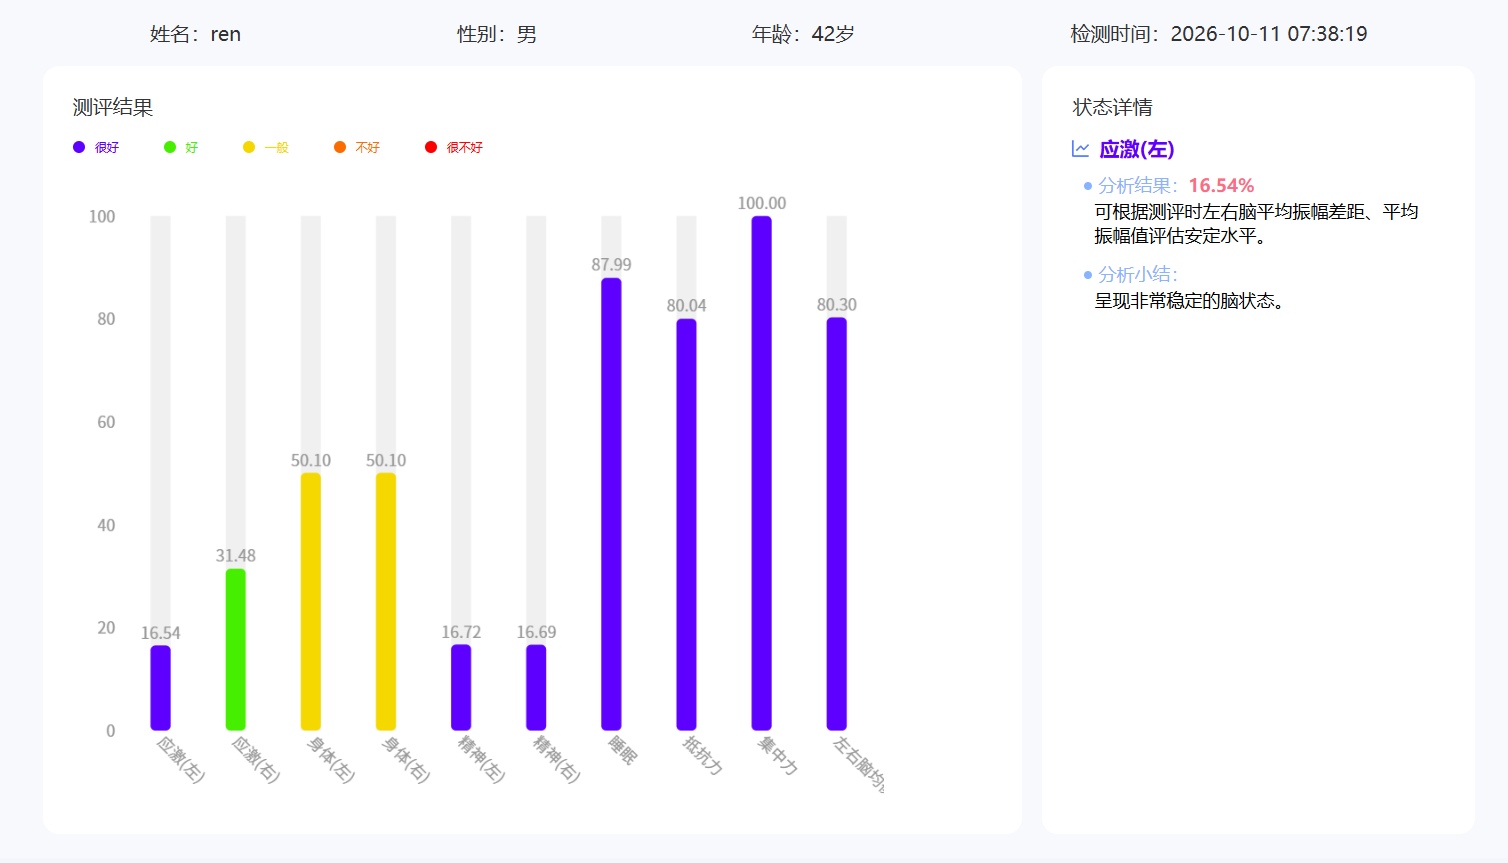
Task: Click the 应激(左) status detail heading
Action: (x=1137, y=149)
